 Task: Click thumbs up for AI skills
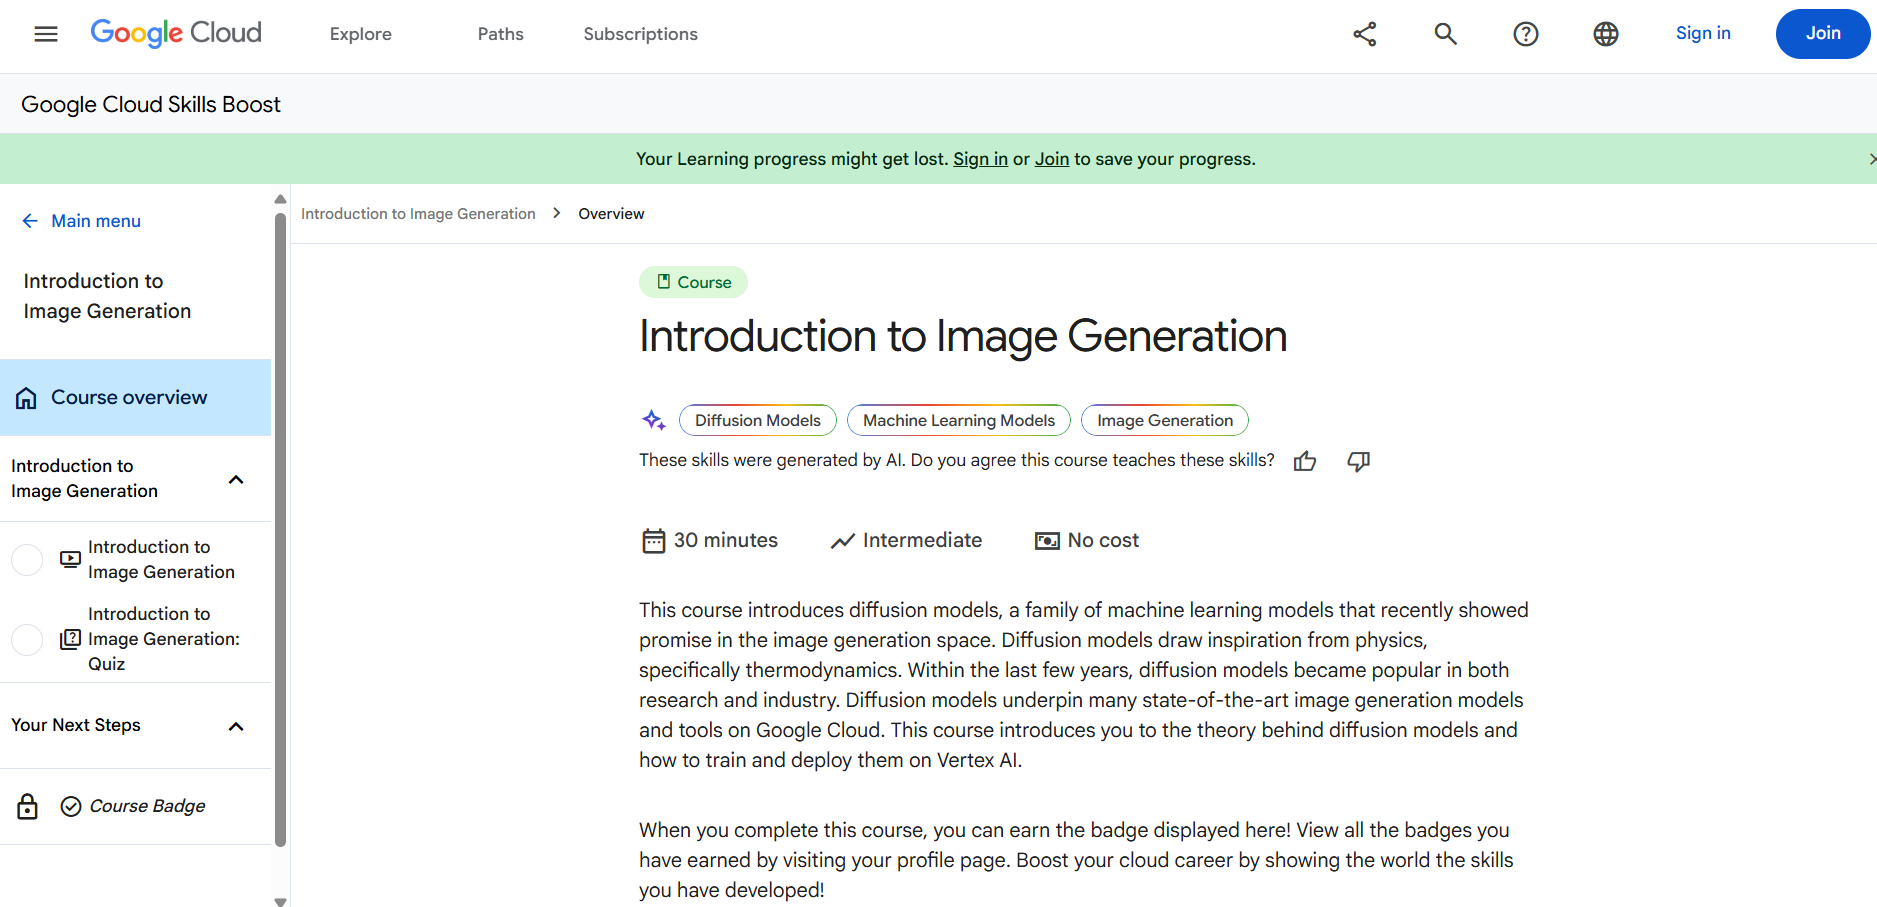(1305, 461)
